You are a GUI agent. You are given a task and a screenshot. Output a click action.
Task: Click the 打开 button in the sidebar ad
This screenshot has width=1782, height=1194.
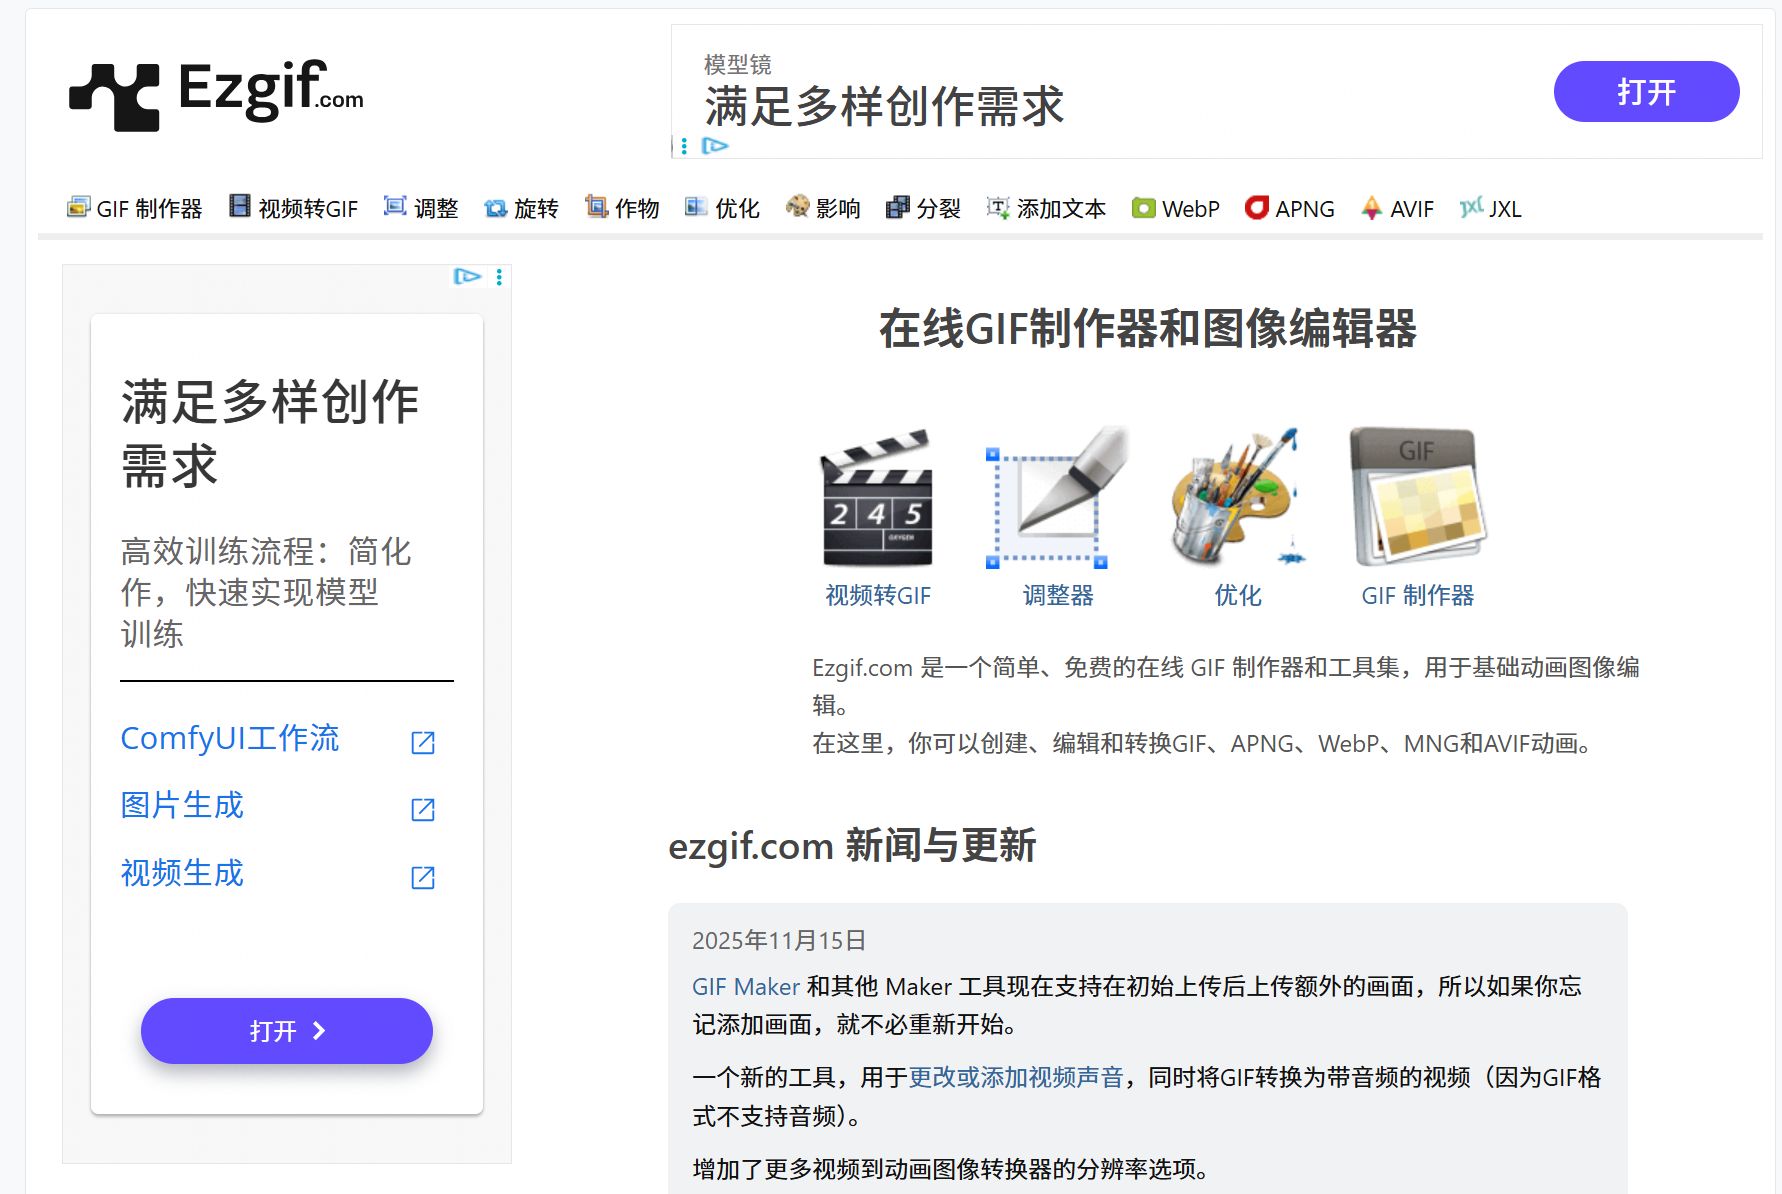tap(286, 1030)
